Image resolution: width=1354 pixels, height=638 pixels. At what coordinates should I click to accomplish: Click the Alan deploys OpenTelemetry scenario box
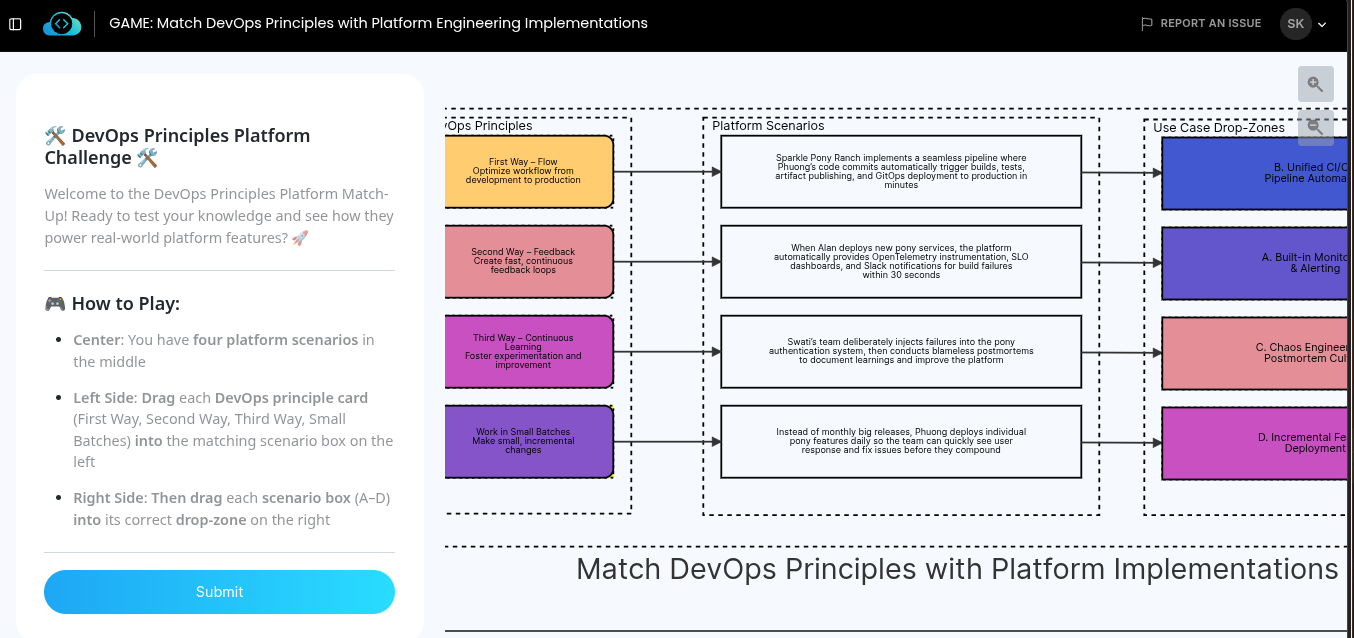(901, 262)
